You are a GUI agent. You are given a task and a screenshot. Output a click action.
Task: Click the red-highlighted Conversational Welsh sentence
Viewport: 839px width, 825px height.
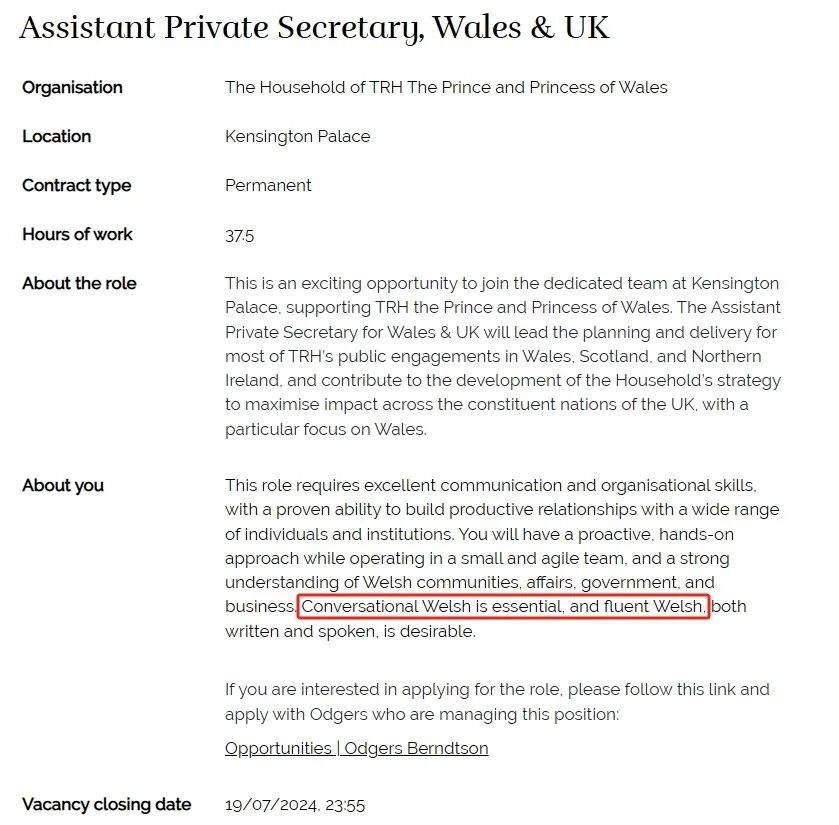(504, 607)
